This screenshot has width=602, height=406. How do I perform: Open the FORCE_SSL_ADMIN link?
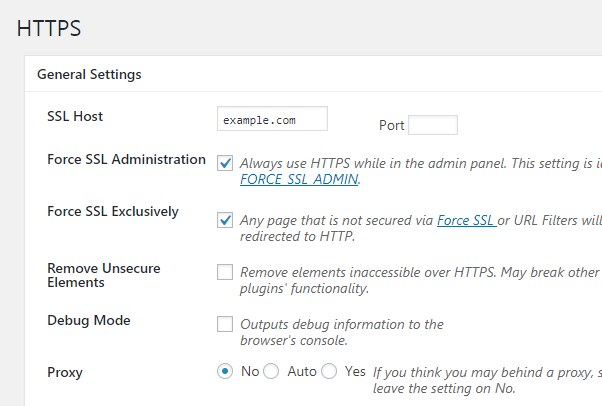pos(299,179)
